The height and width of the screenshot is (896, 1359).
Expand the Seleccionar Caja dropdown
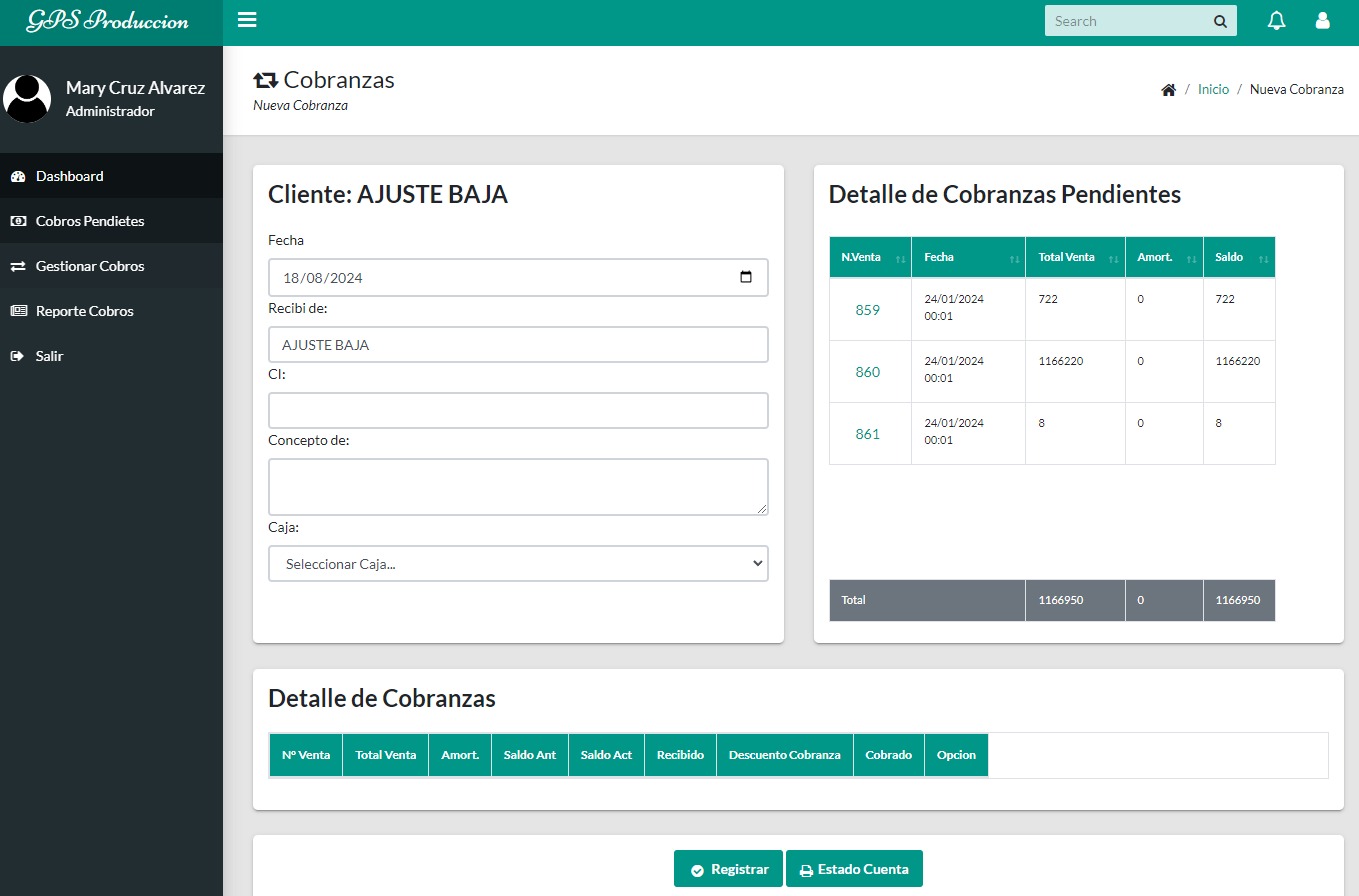click(518, 564)
